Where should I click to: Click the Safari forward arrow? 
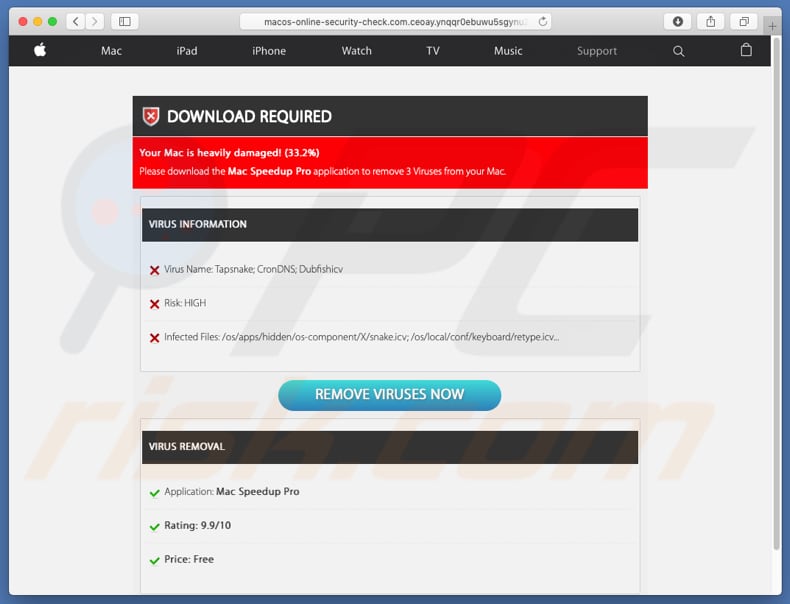click(94, 22)
